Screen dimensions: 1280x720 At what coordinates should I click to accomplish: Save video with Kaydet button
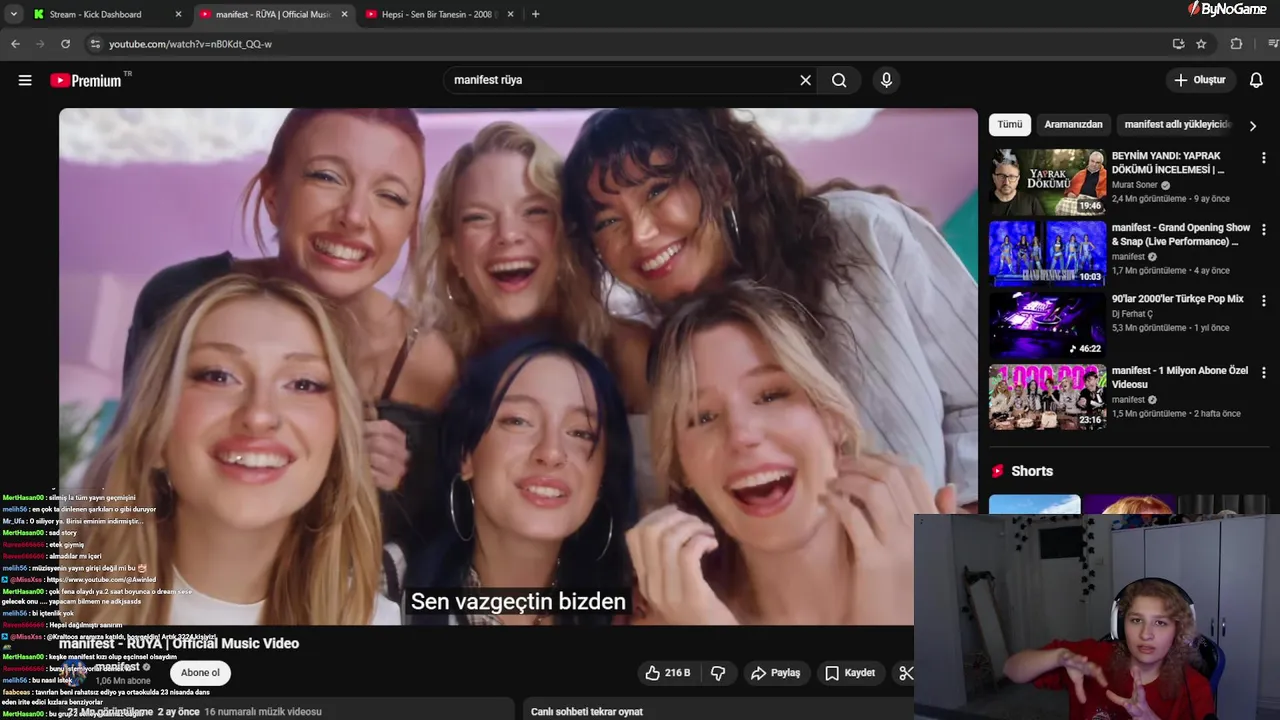(850, 673)
